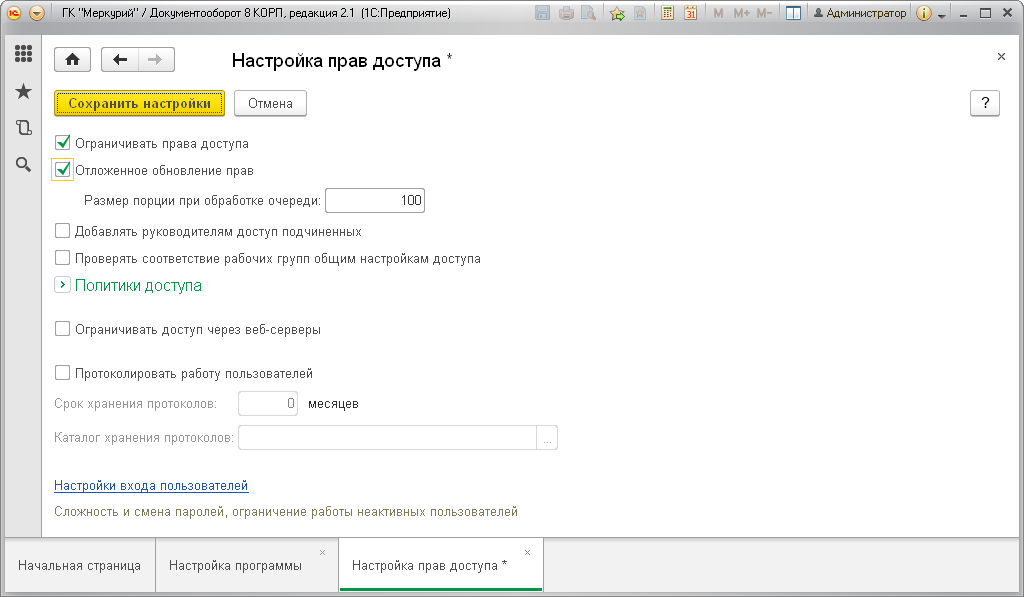Viewport: 1024px width, 597px height.
Task: Open the info icon in title bar
Action: 923,13
